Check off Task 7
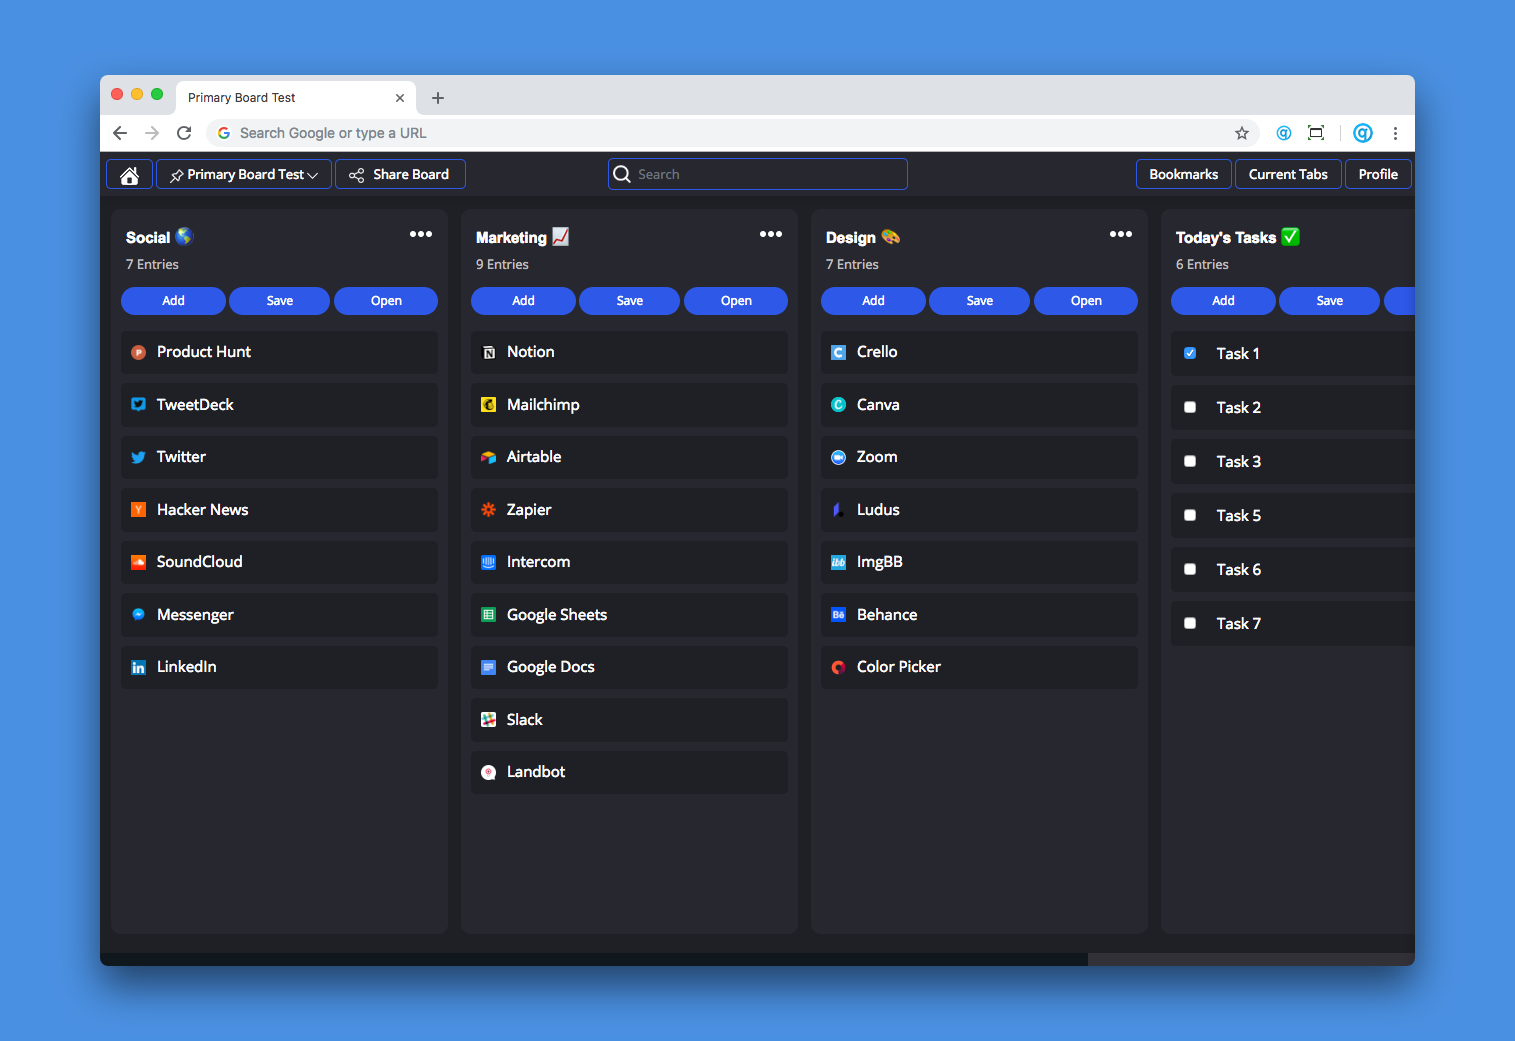This screenshot has height=1041, width=1515. (1190, 623)
